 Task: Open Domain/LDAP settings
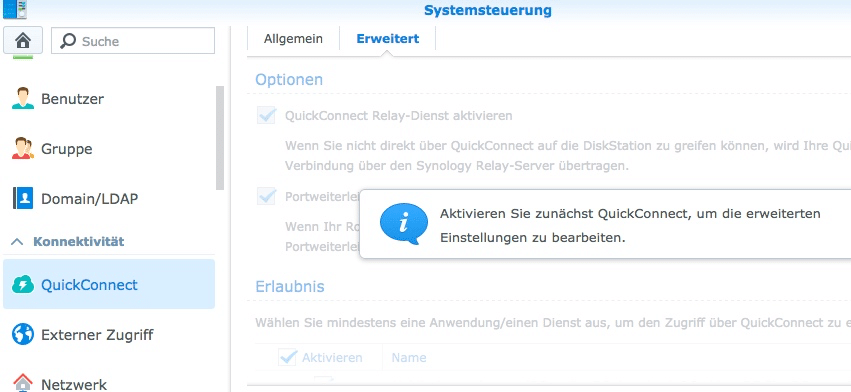coord(109,199)
